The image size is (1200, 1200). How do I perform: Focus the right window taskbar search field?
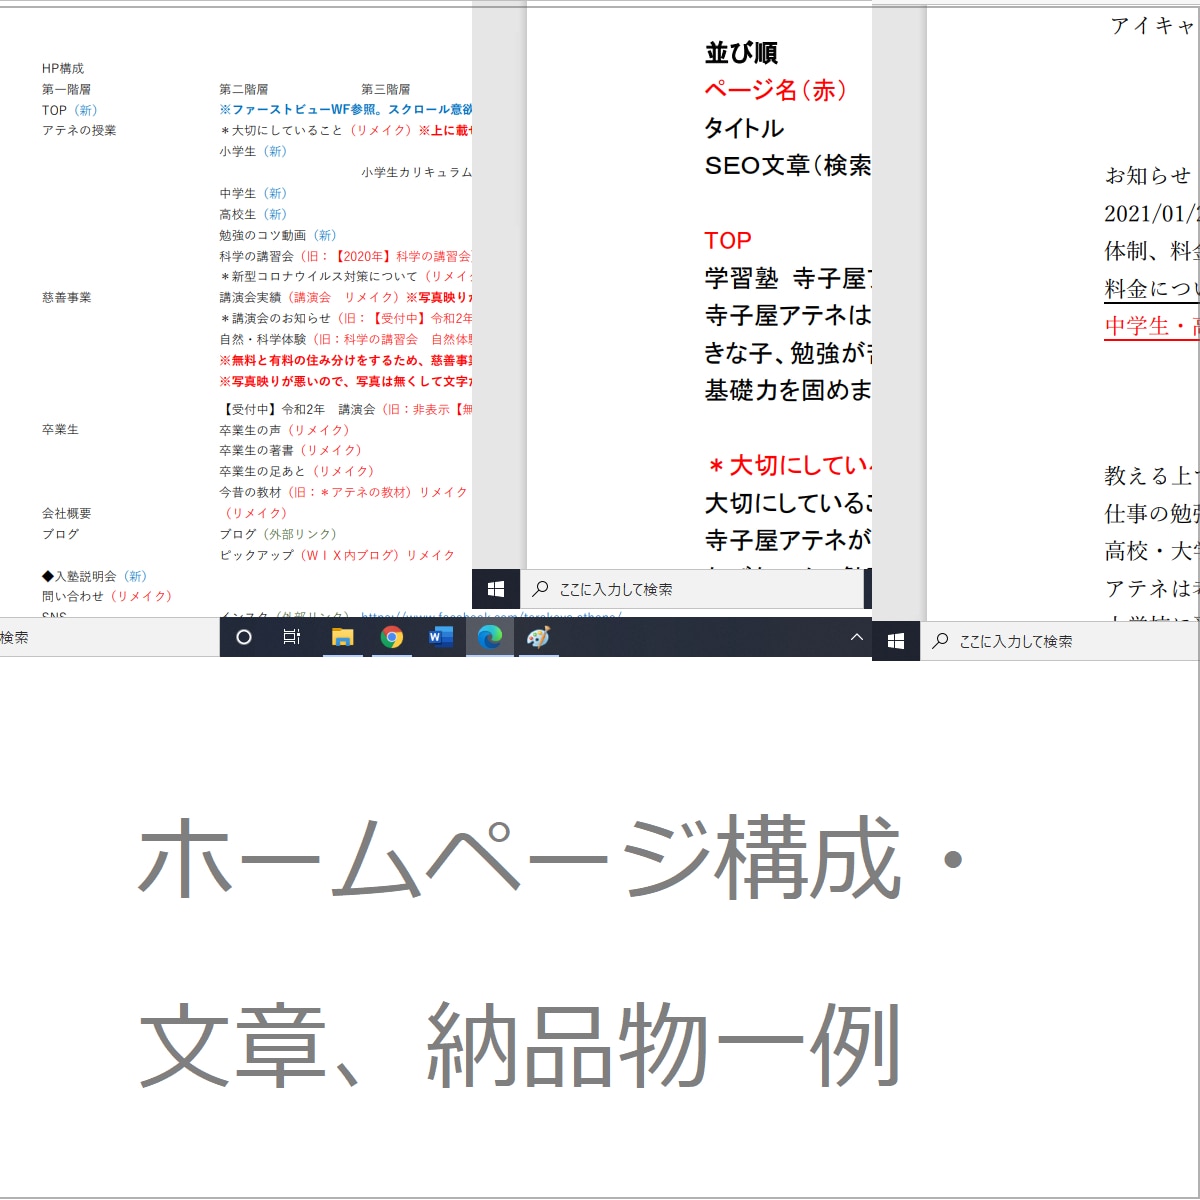[x=1060, y=641]
